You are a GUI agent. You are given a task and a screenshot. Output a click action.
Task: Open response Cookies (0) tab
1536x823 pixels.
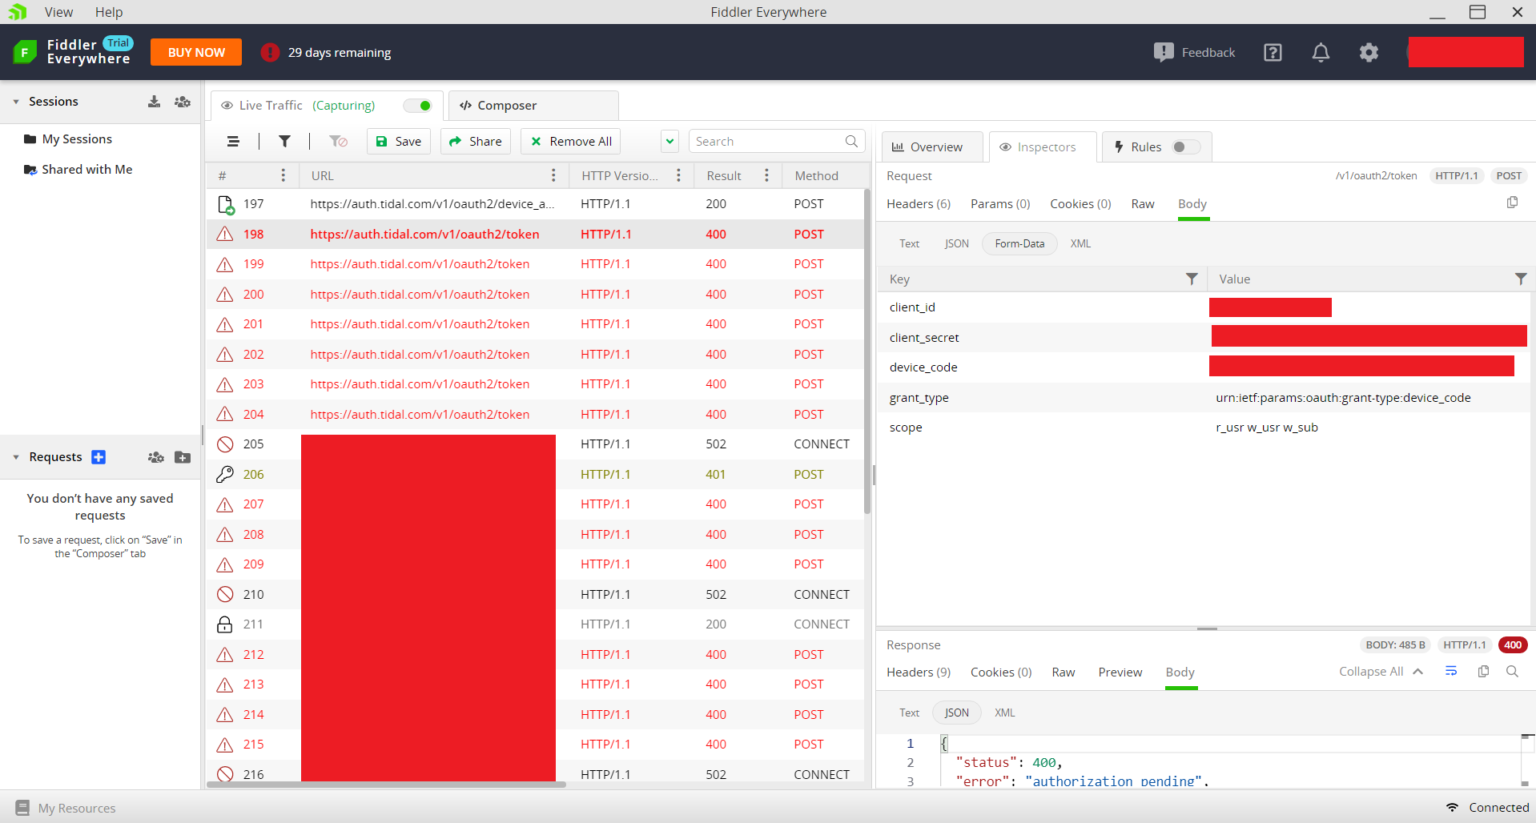pyautogui.click(x=1000, y=672)
